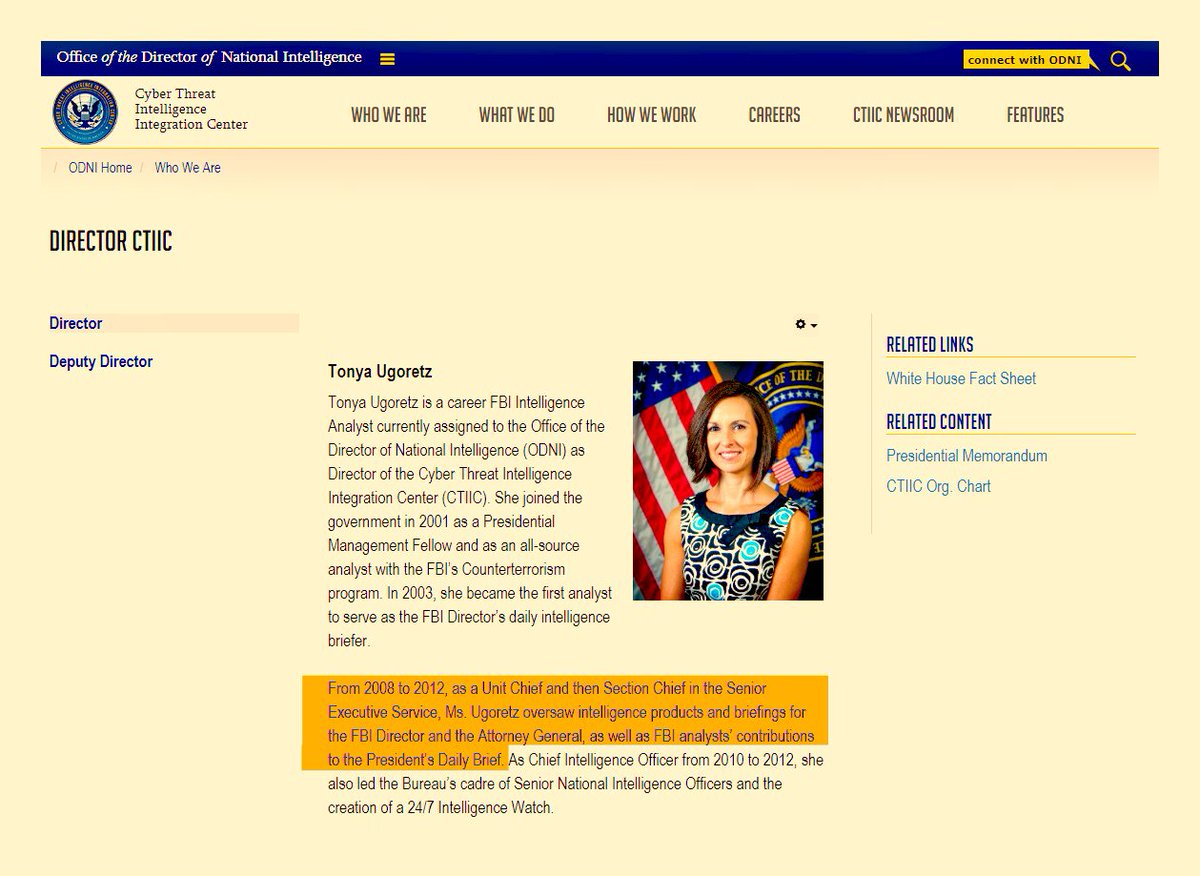Click the Cyber Threat Intelligence Integration Center name
Viewport: 1200px width, 876px height.
click(x=191, y=109)
